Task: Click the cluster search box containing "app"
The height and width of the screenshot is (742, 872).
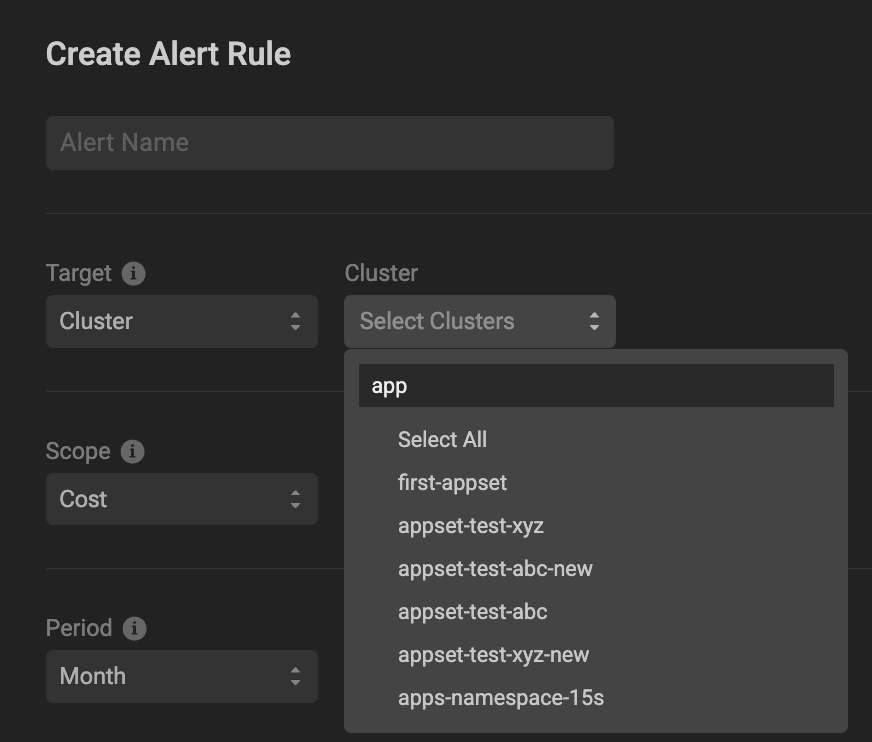Action: 595,385
